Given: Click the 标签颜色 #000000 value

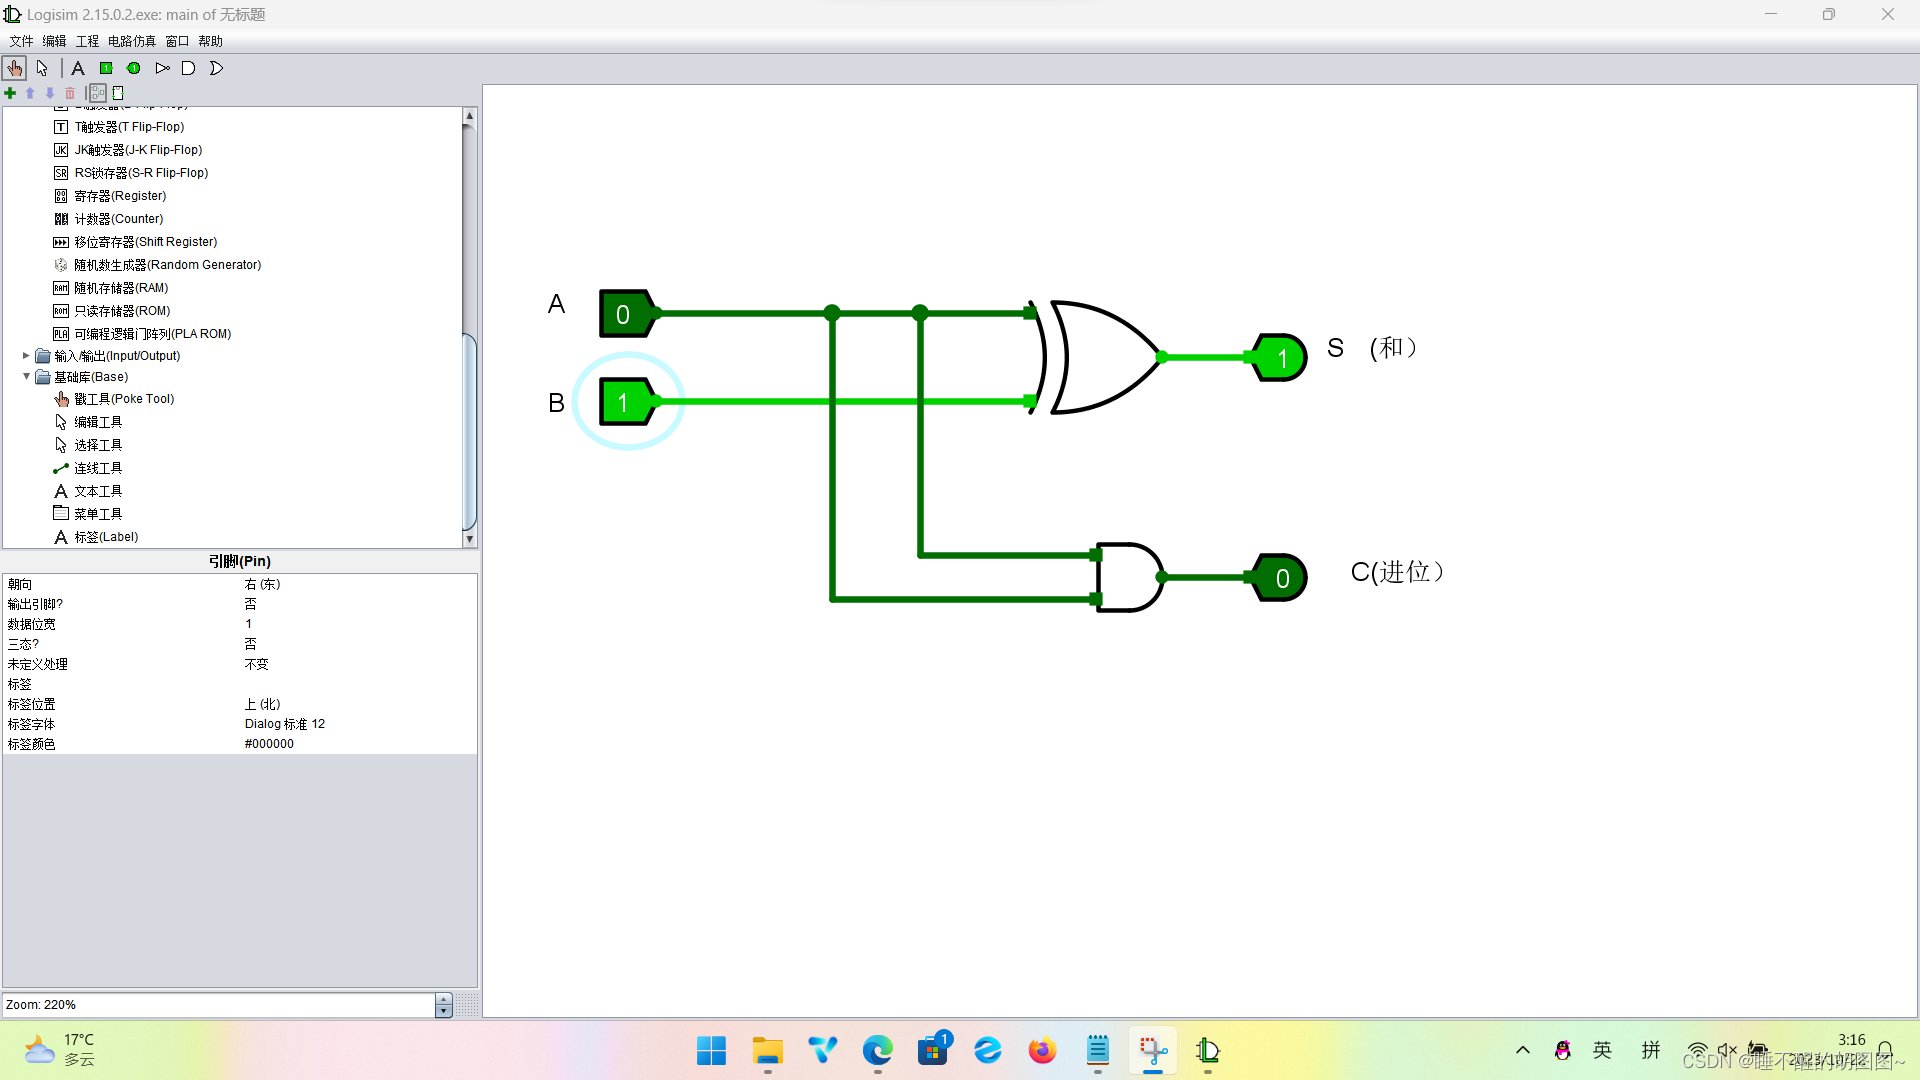Looking at the screenshot, I should [x=269, y=744].
